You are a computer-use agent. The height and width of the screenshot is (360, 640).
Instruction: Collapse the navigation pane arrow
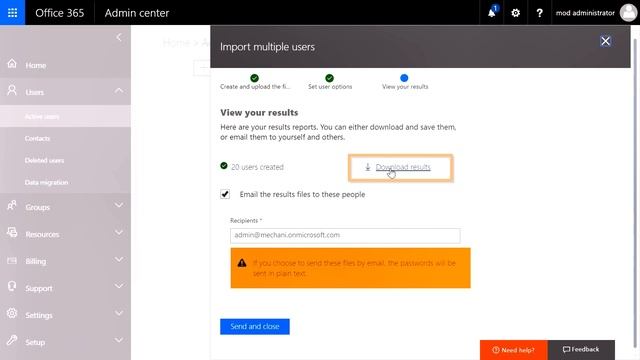[x=119, y=38]
